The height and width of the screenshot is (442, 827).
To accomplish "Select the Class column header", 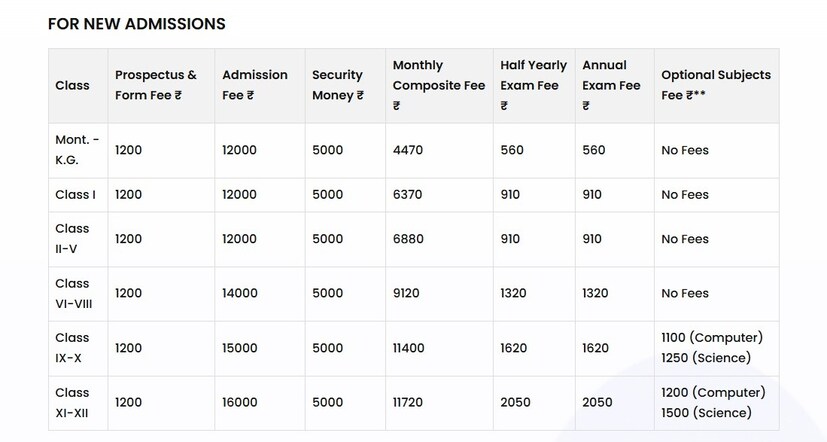I will click(x=72, y=85).
